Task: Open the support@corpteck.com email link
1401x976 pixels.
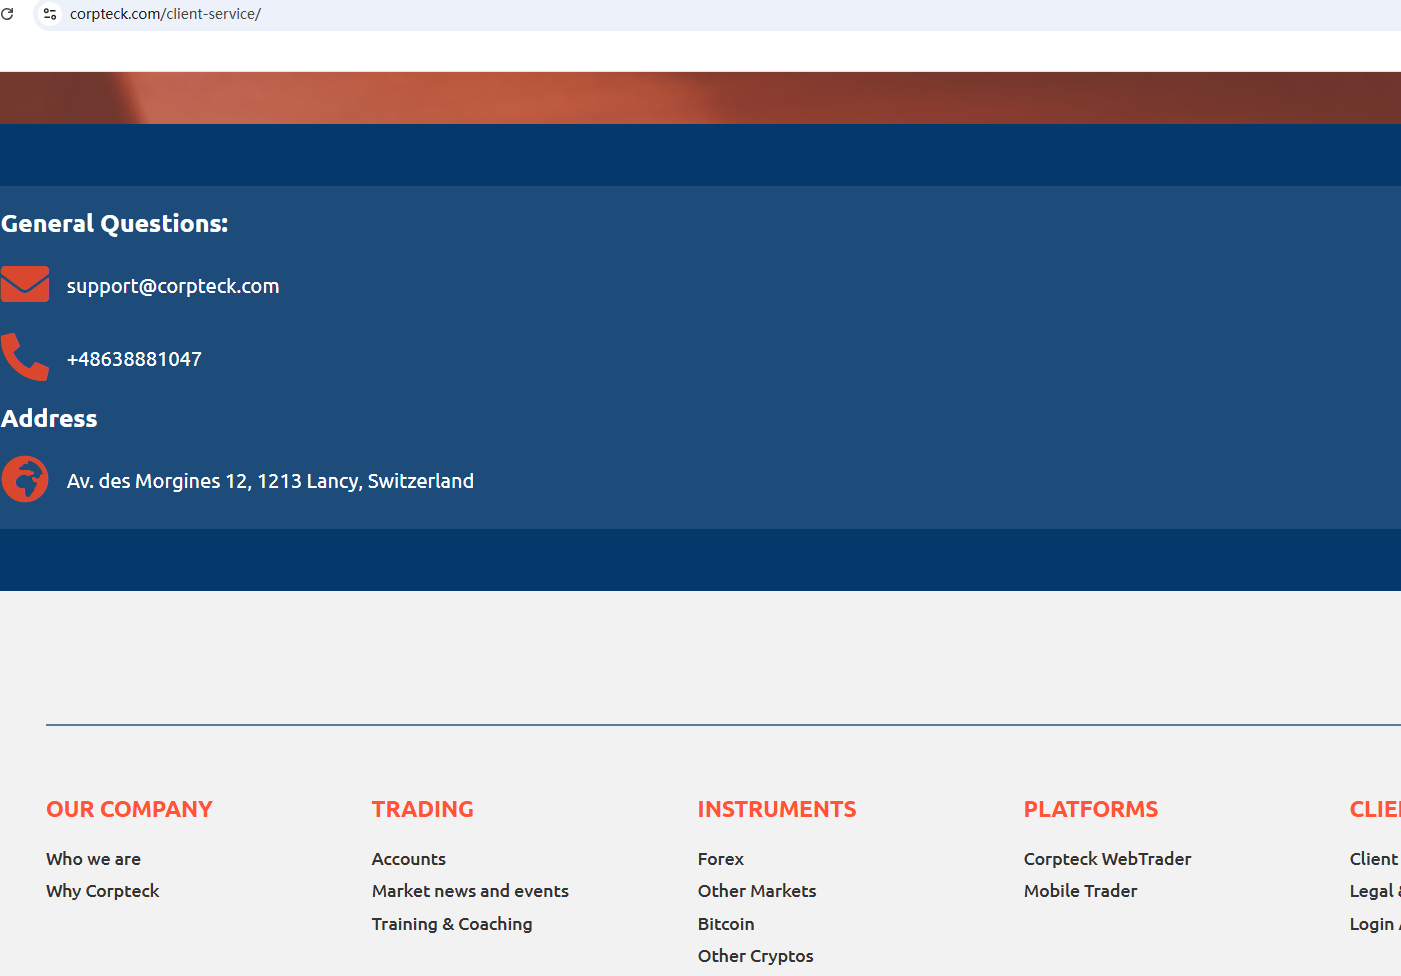Action: pyautogui.click(x=173, y=286)
